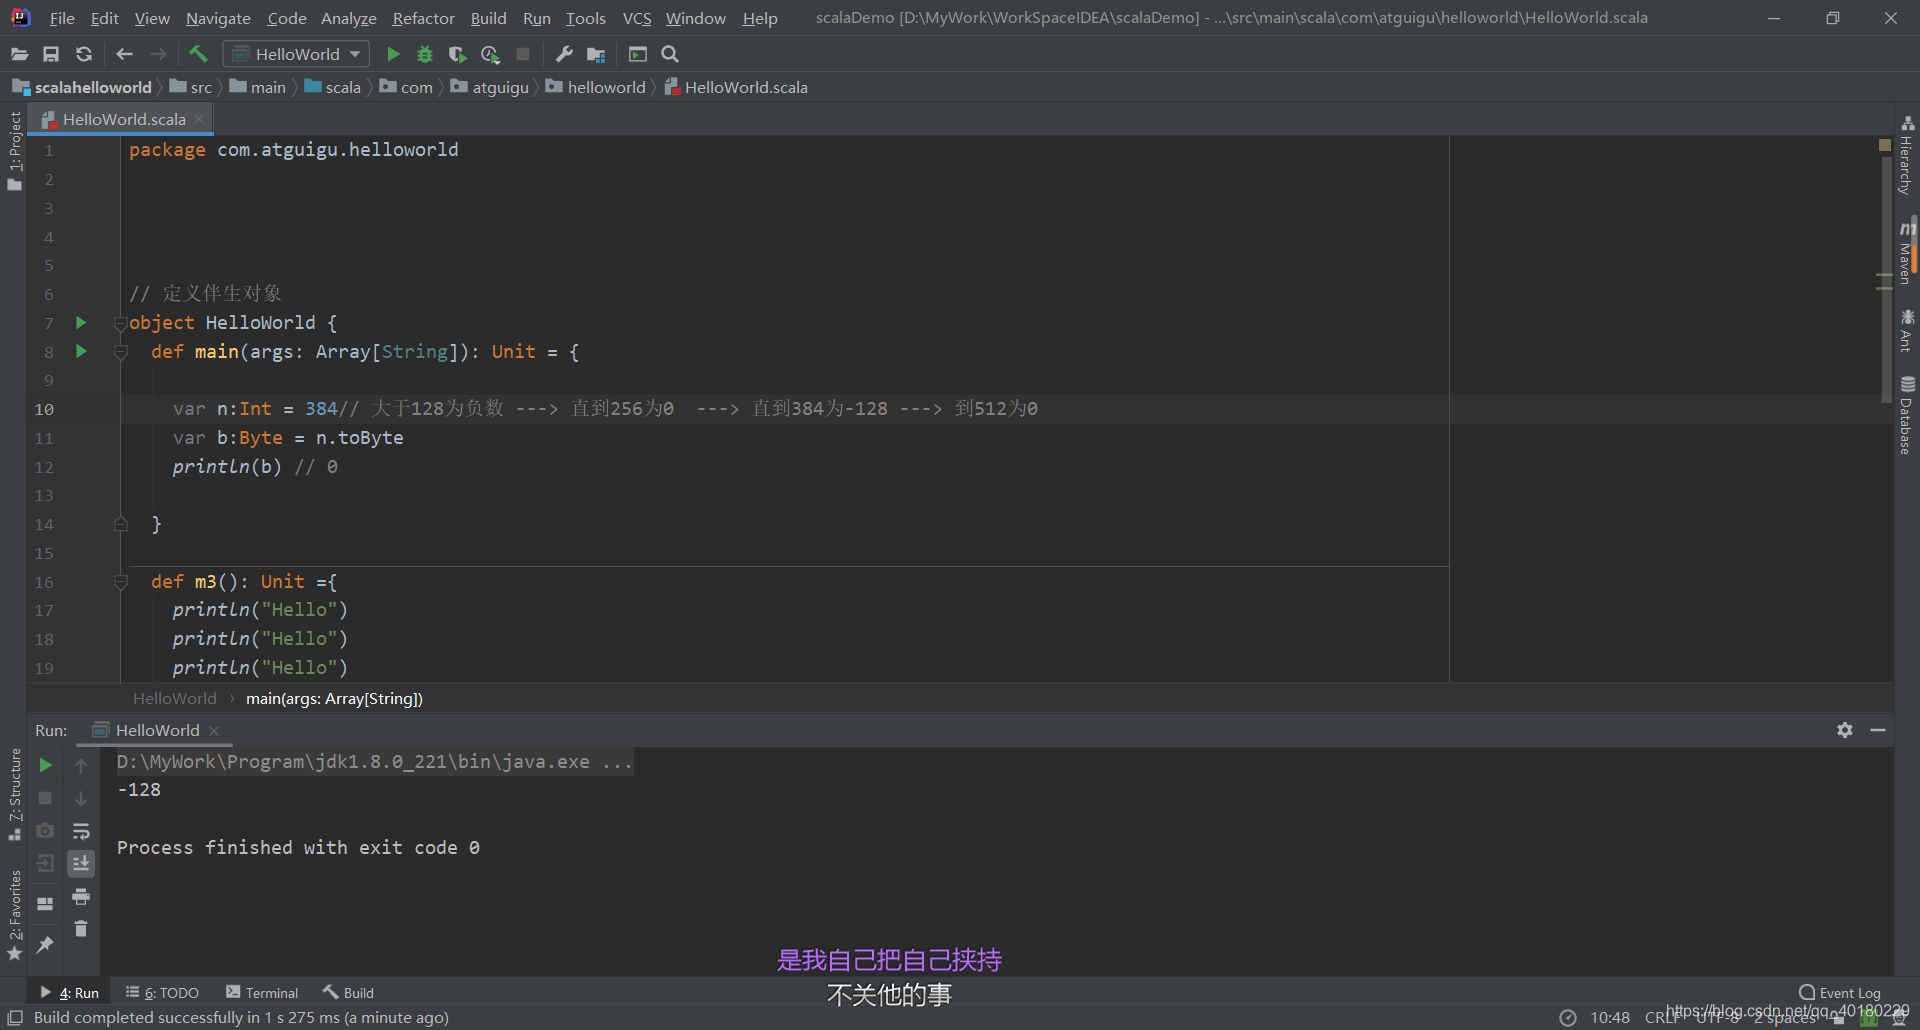Viewport: 1920px width, 1030px height.
Task: Clear console with the trash icon
Action: pyautogui.click(x=81, y=929)
